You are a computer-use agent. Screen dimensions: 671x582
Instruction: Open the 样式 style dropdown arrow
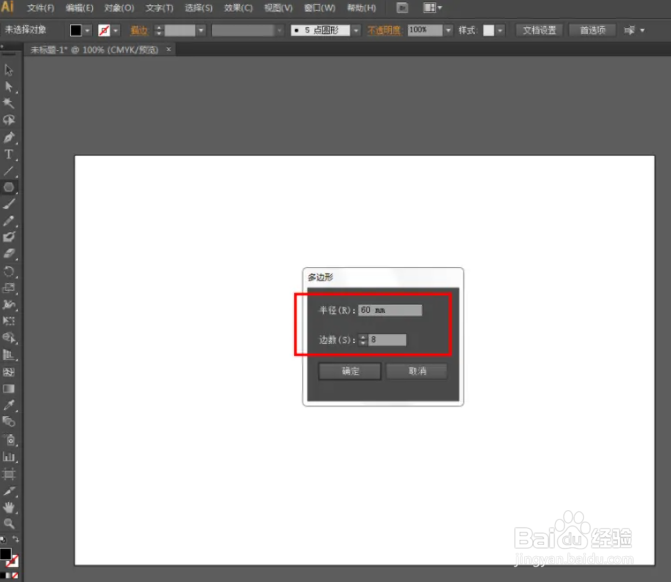pyautogui.click(x=500, y=30)
